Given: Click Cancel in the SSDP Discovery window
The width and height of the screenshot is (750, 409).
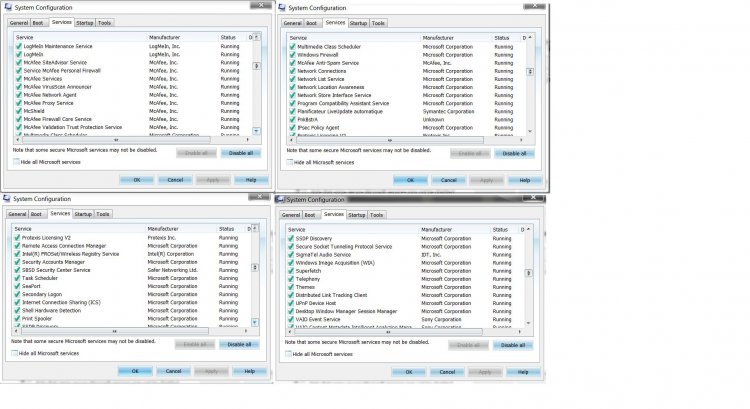Looking at the screenshot, I should pyautogui.click(x=447, y=372).
